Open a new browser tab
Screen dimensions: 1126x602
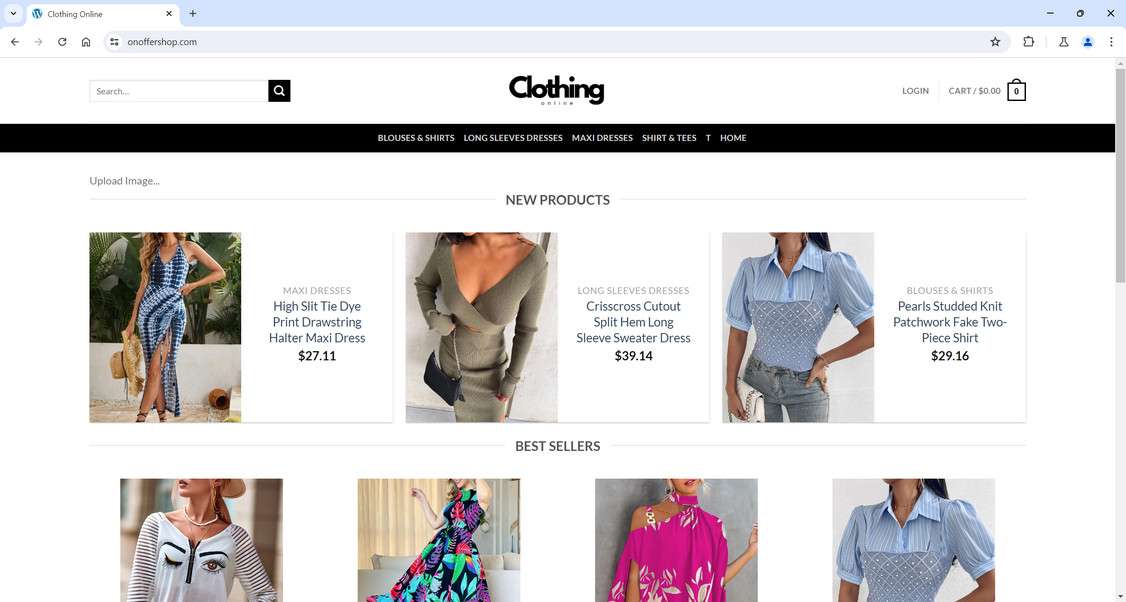[192, 14]
